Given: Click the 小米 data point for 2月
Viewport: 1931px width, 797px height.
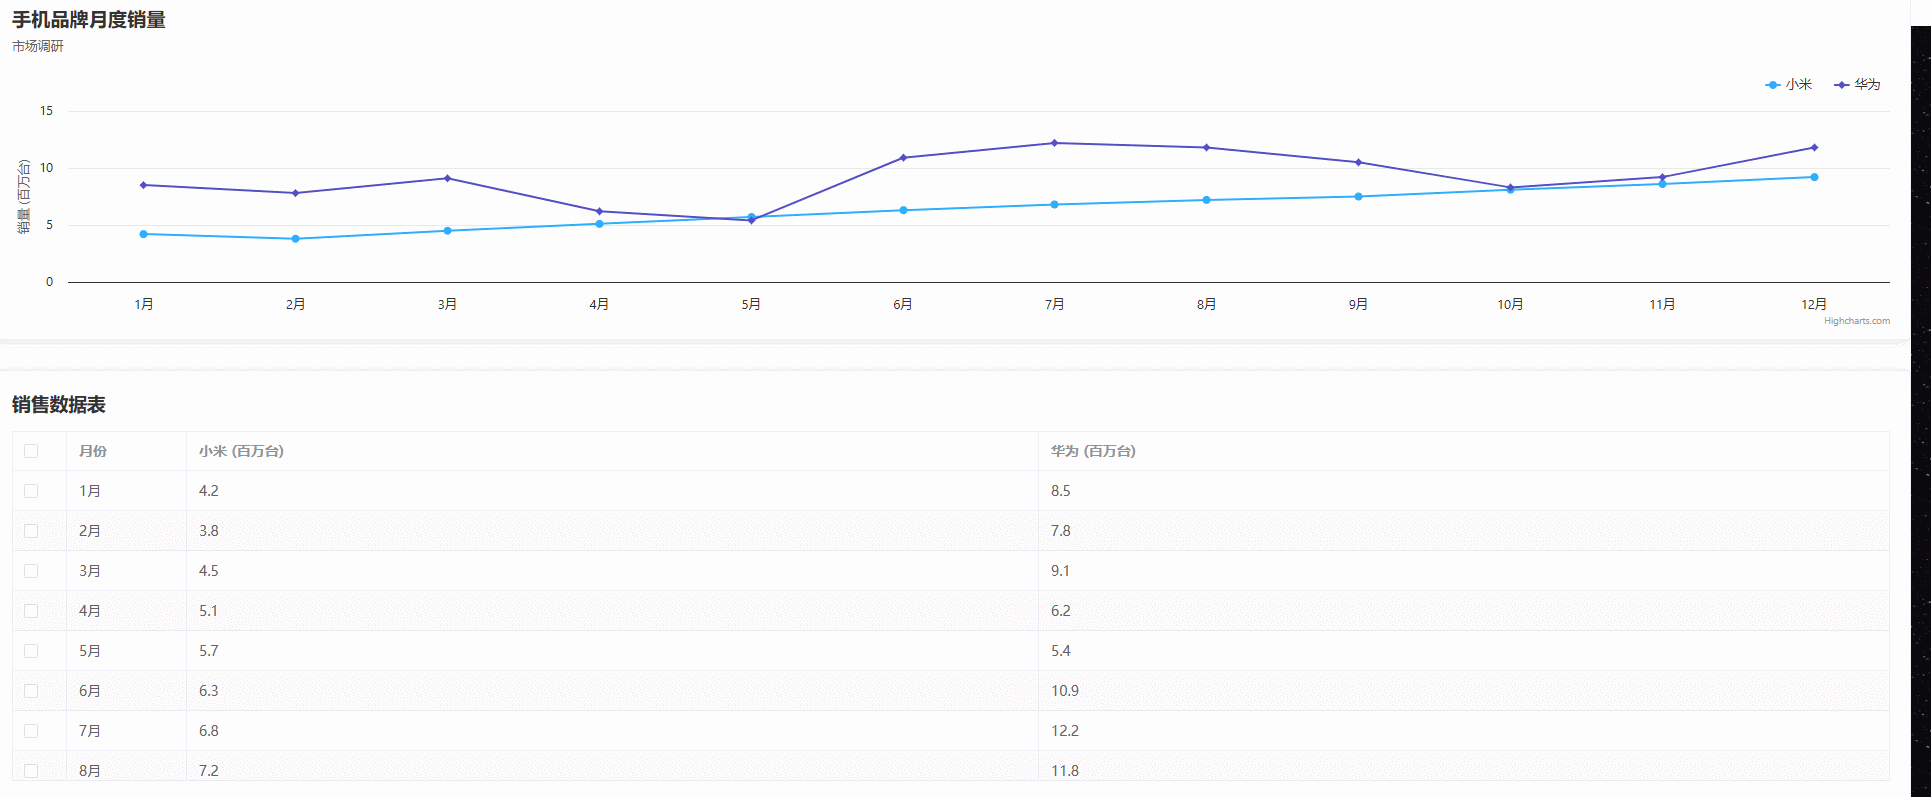Looking at the screenshot, I should click(295, 239).
